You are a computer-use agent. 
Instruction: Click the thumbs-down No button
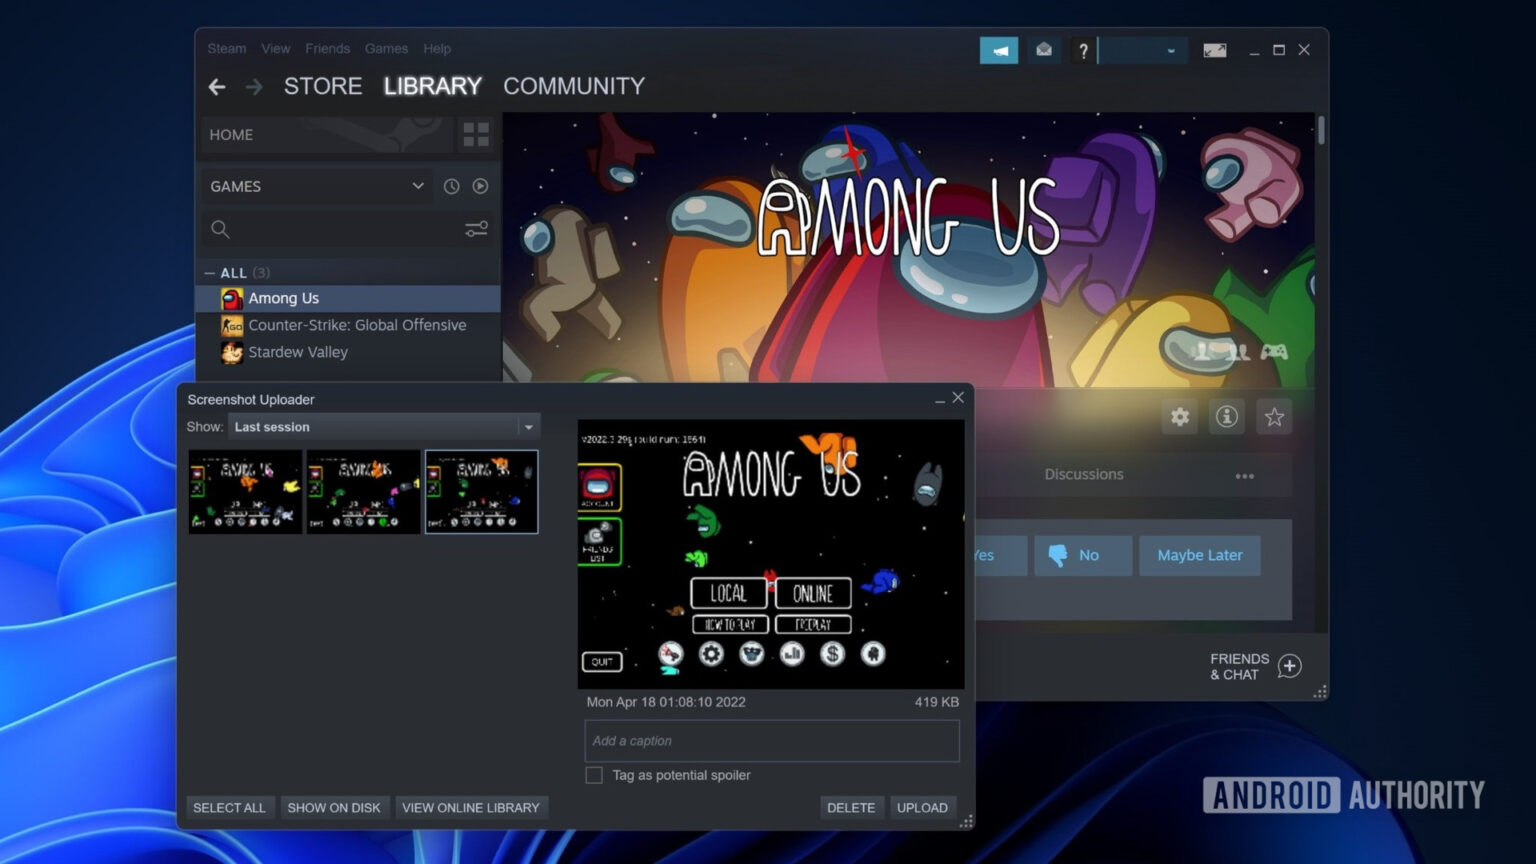[x=1082, y=555]
